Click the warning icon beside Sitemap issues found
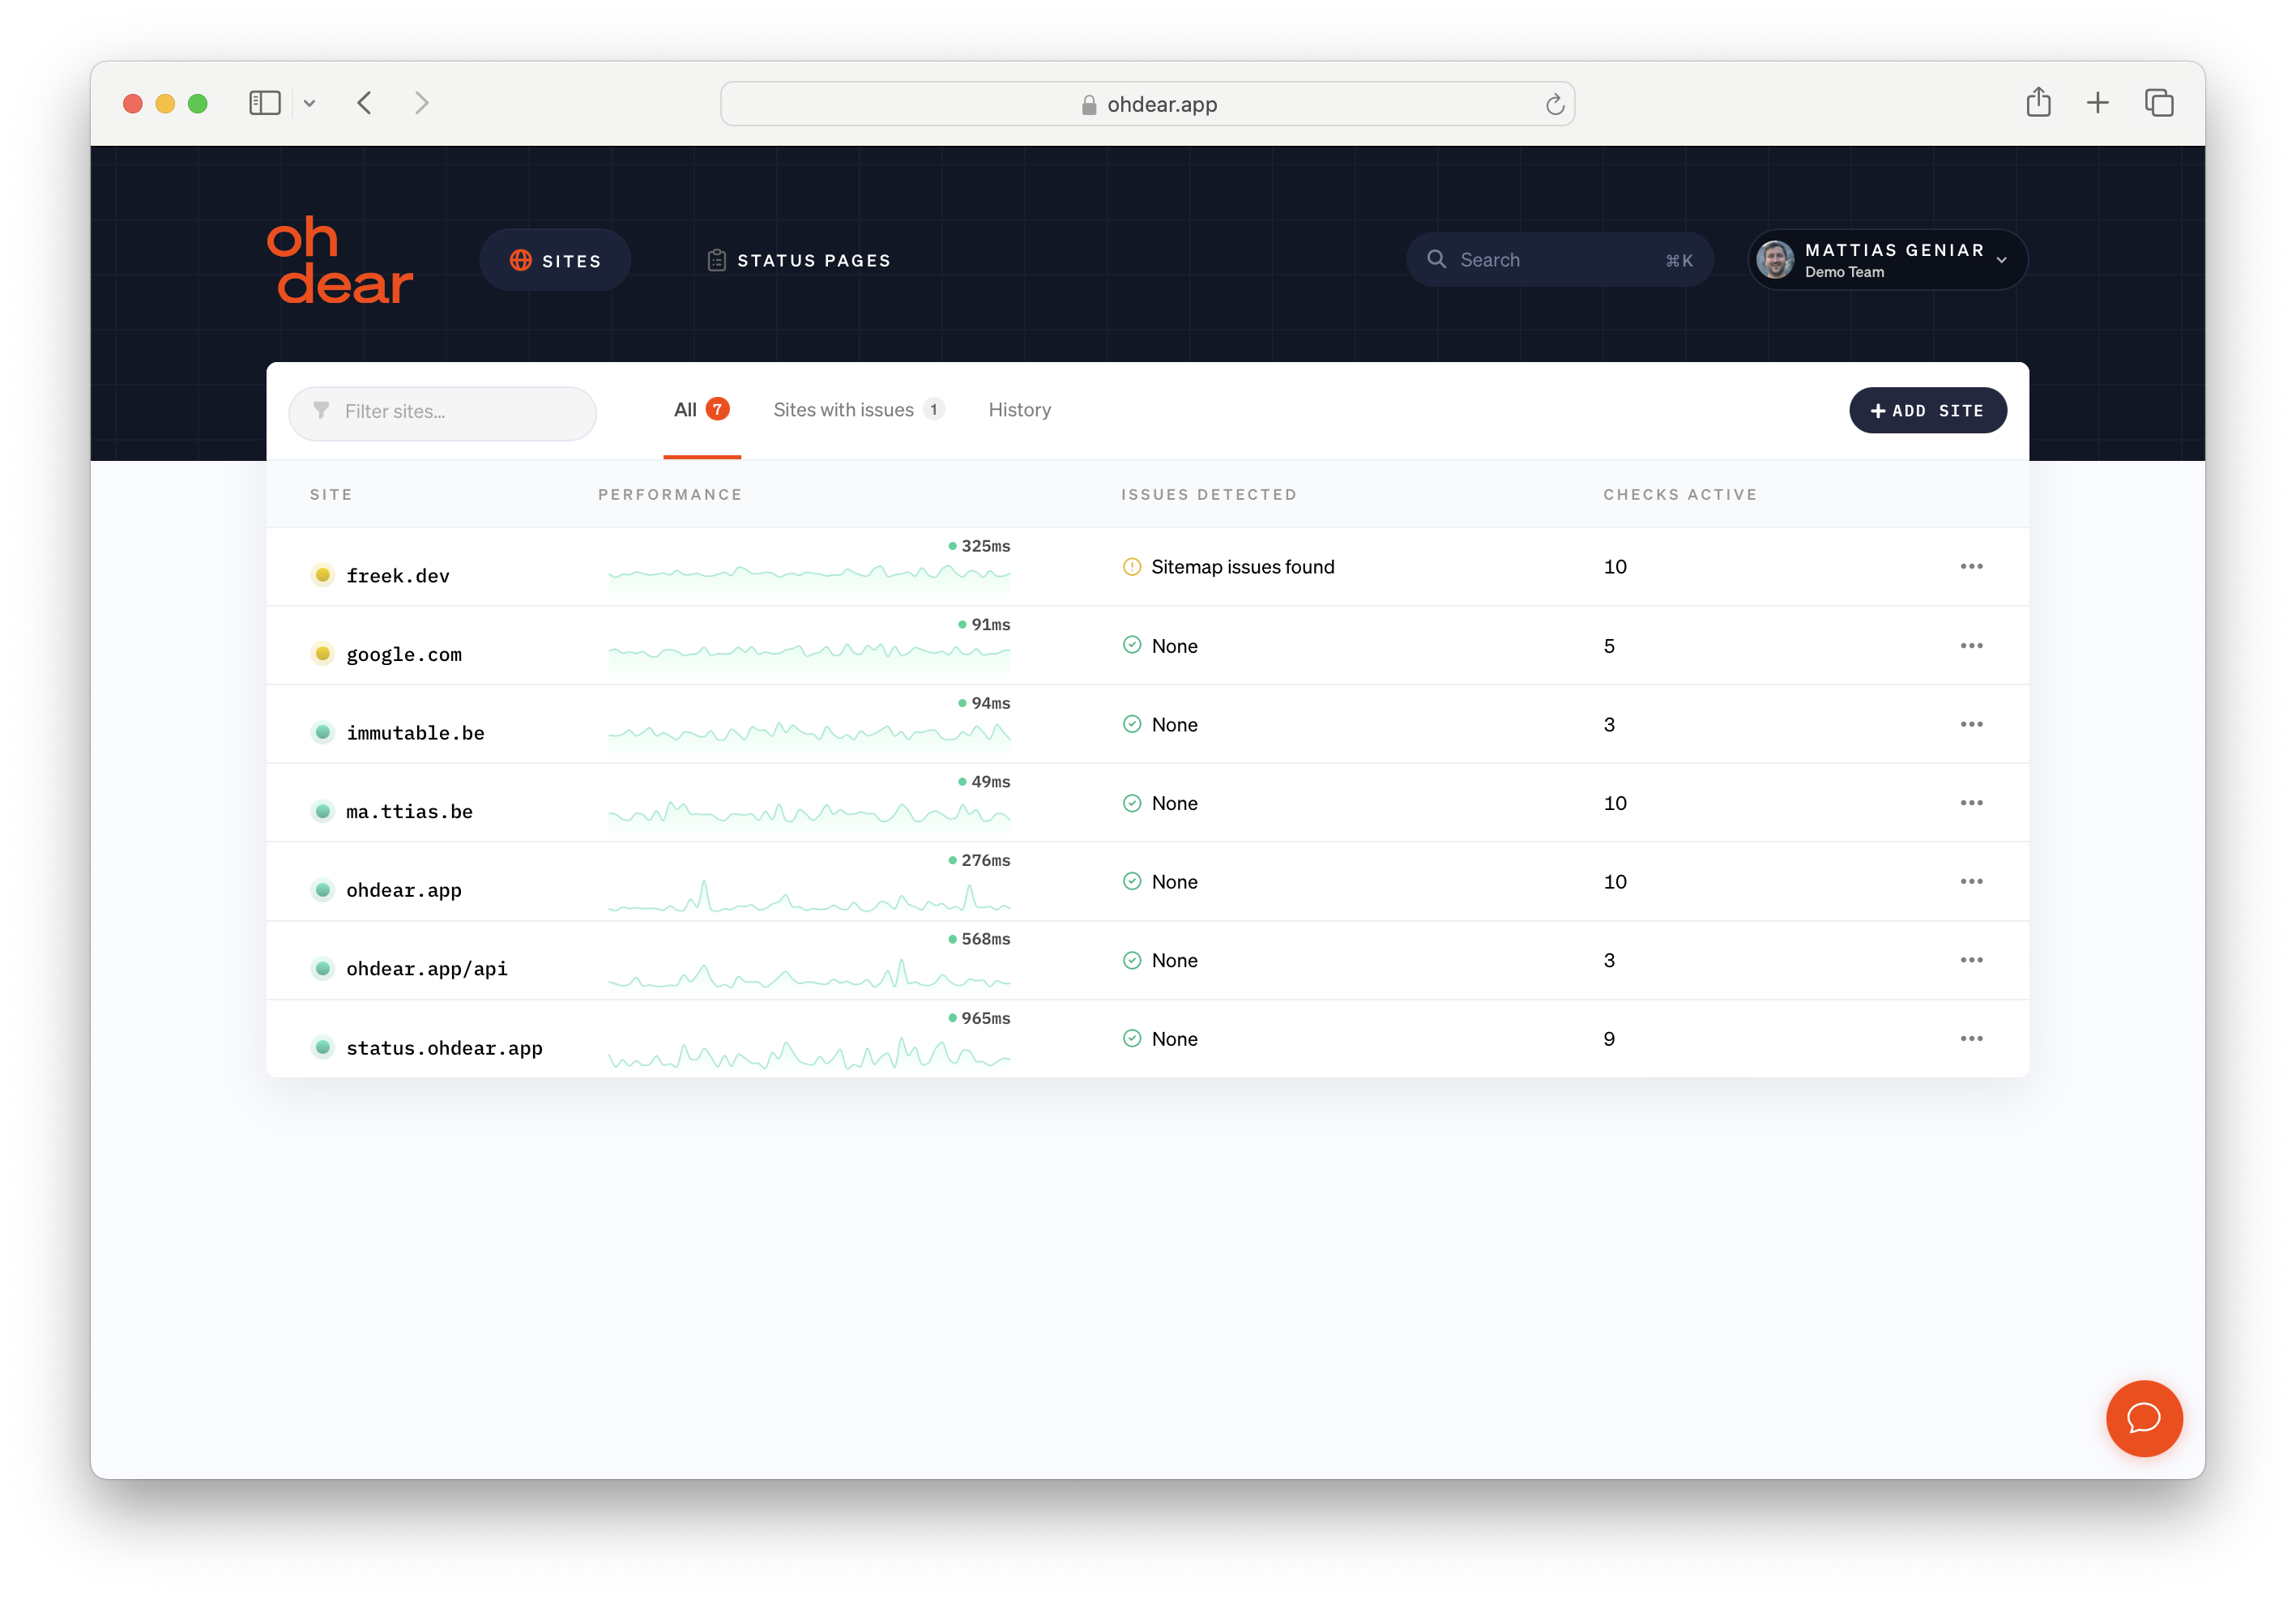 1131,566
